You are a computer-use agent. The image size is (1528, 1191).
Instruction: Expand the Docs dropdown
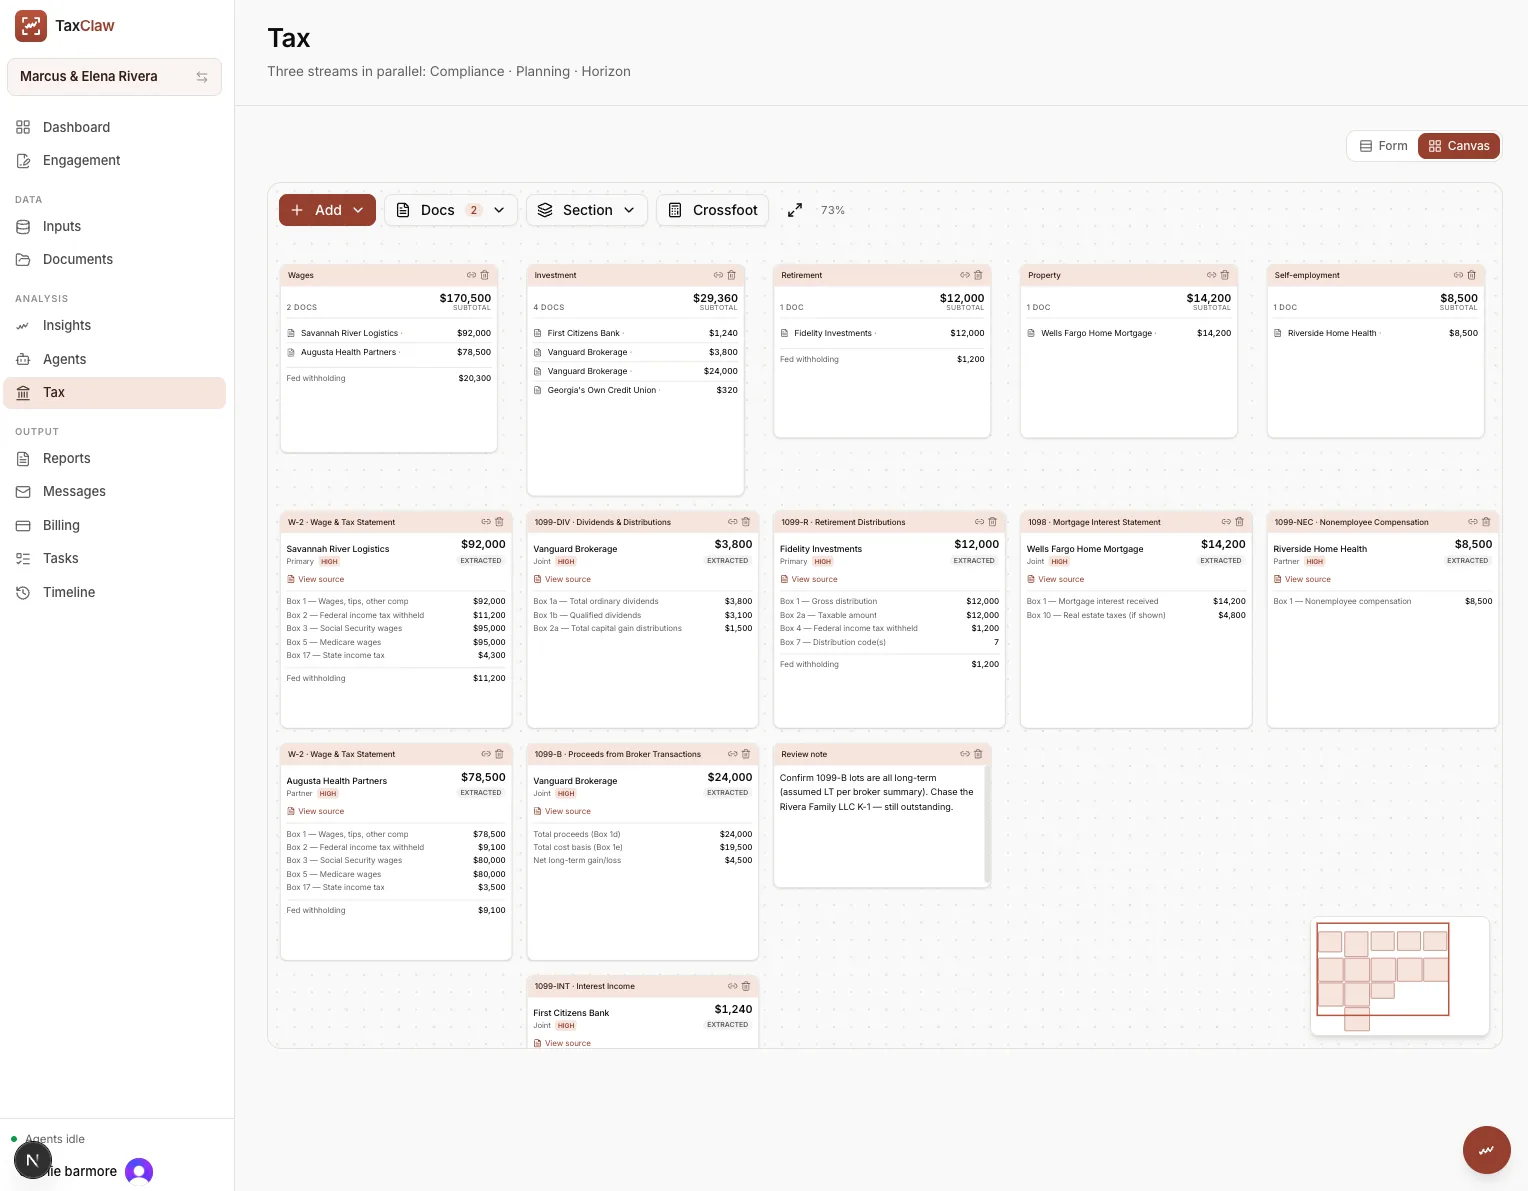click(x=451, y=210)
